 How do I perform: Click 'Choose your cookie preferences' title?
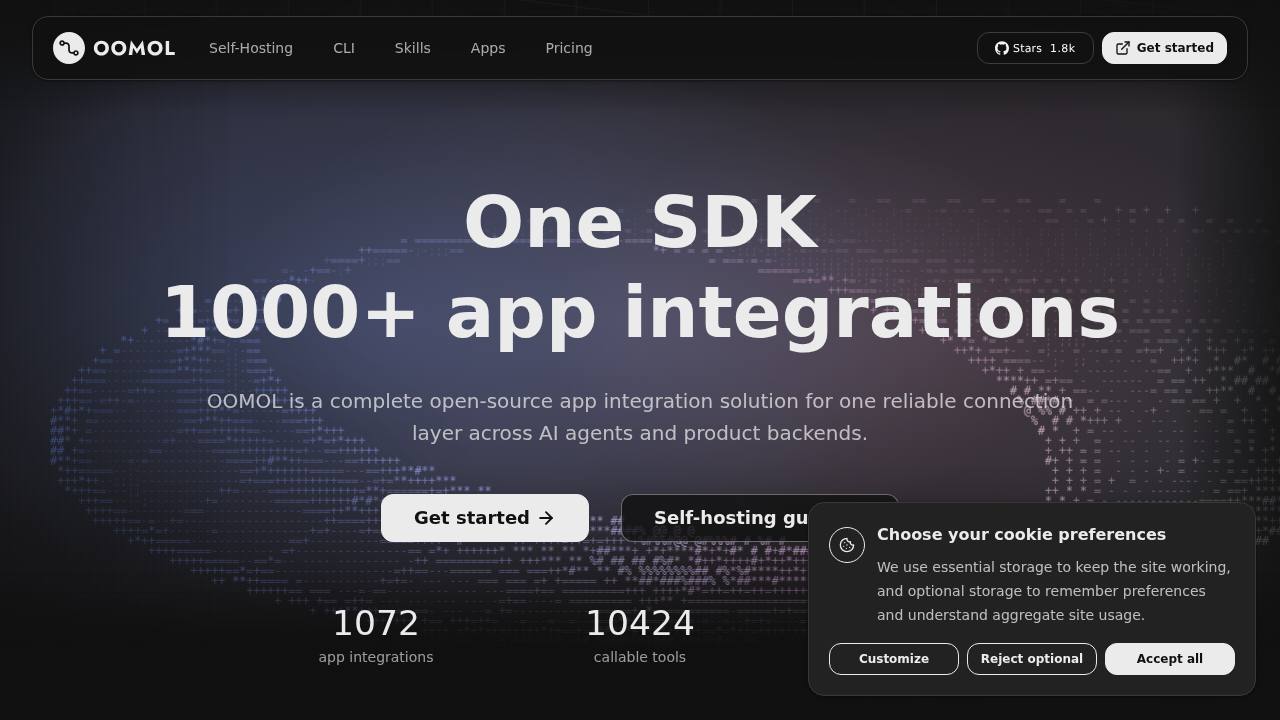pos(1021,535)
